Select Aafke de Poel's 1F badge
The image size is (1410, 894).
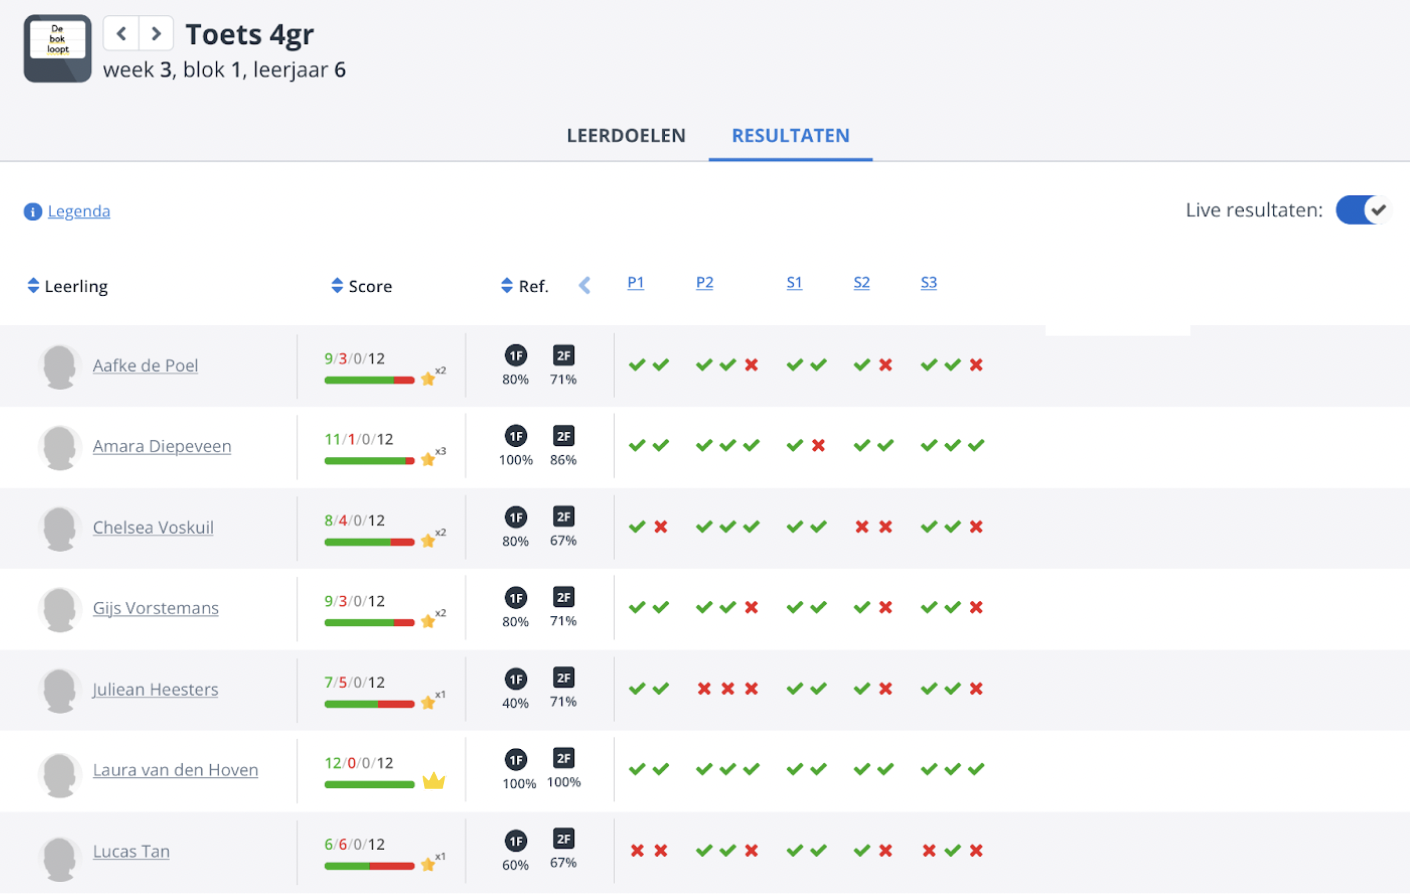[516, 356]
